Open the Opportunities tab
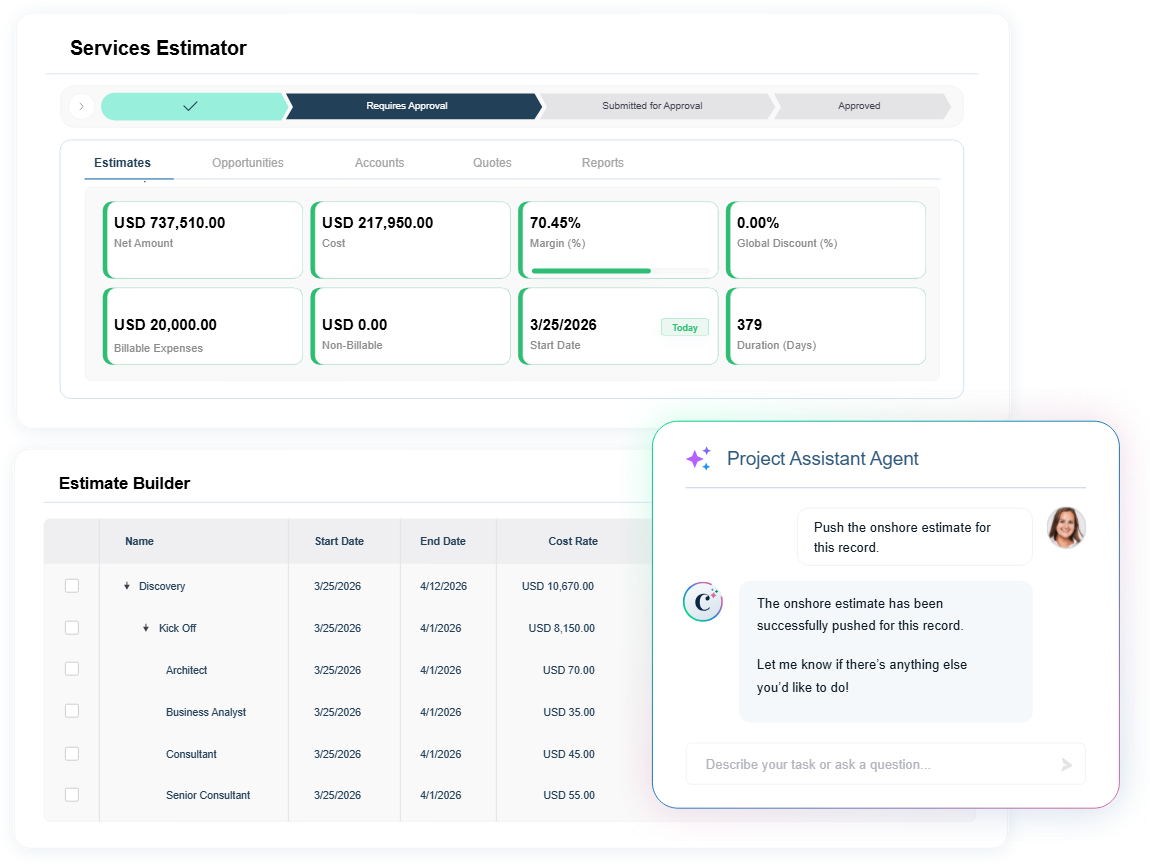1150x867 pixels. coord(248,163)
